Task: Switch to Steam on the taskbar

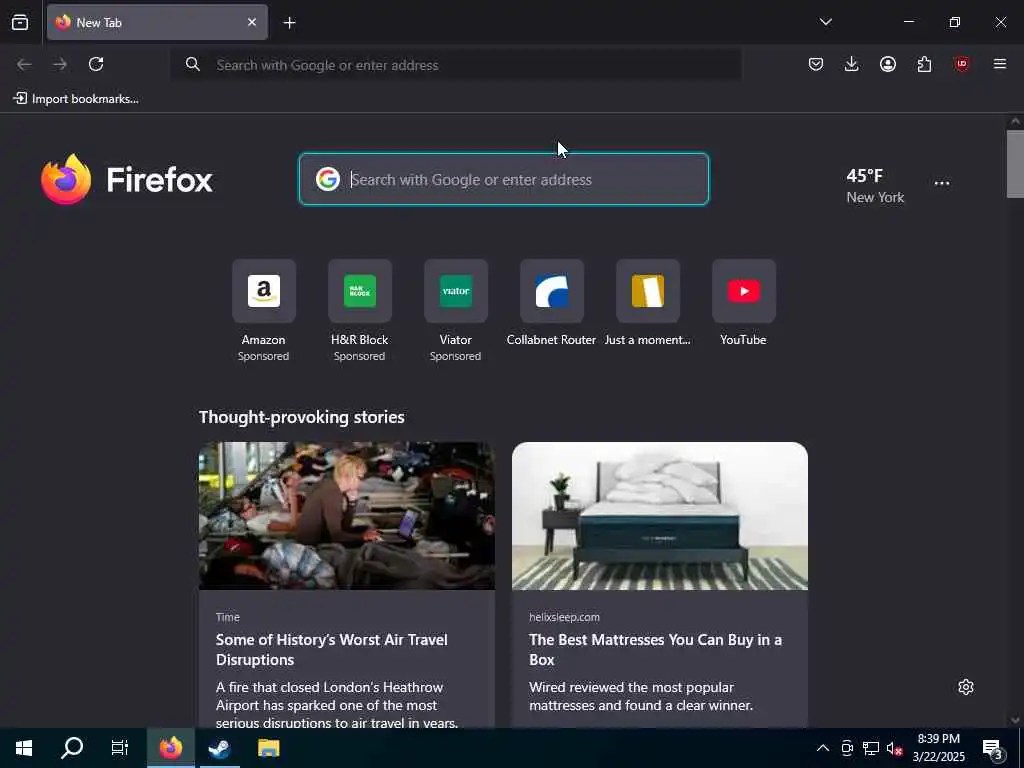Action: (219, 748)
